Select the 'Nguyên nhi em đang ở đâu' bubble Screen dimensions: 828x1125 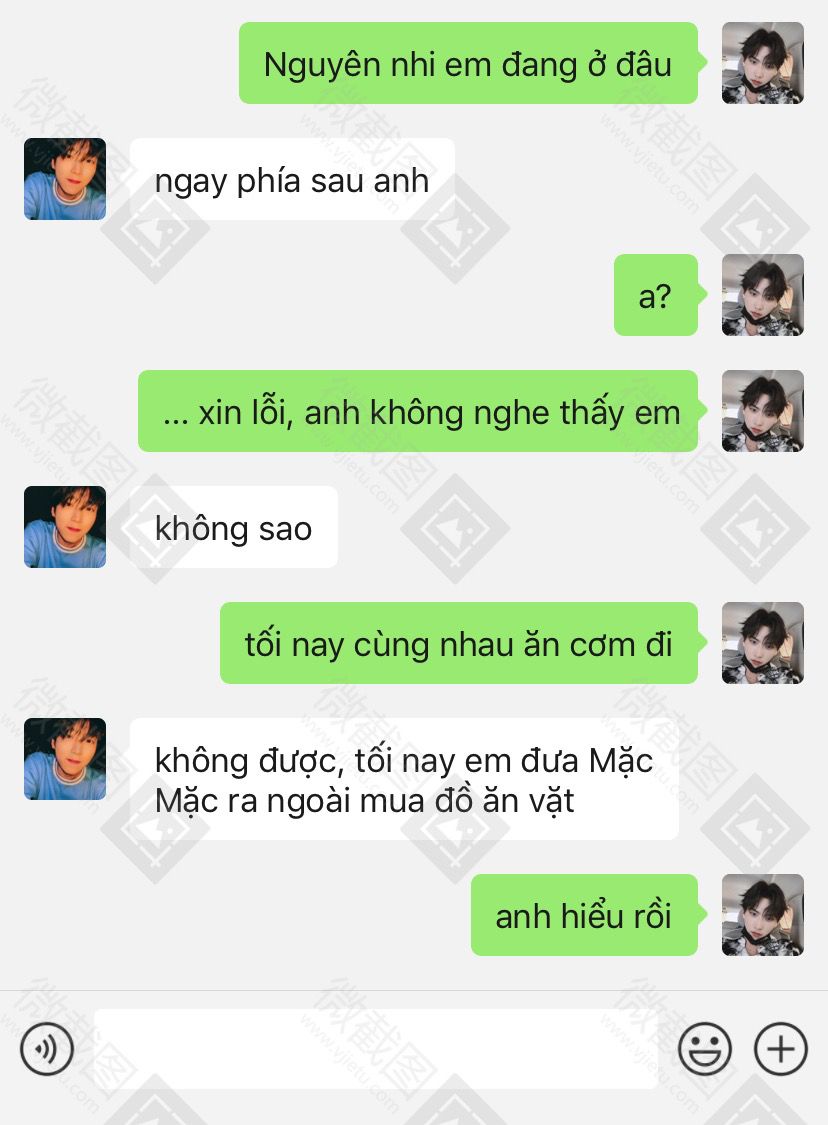coord(469,63)
